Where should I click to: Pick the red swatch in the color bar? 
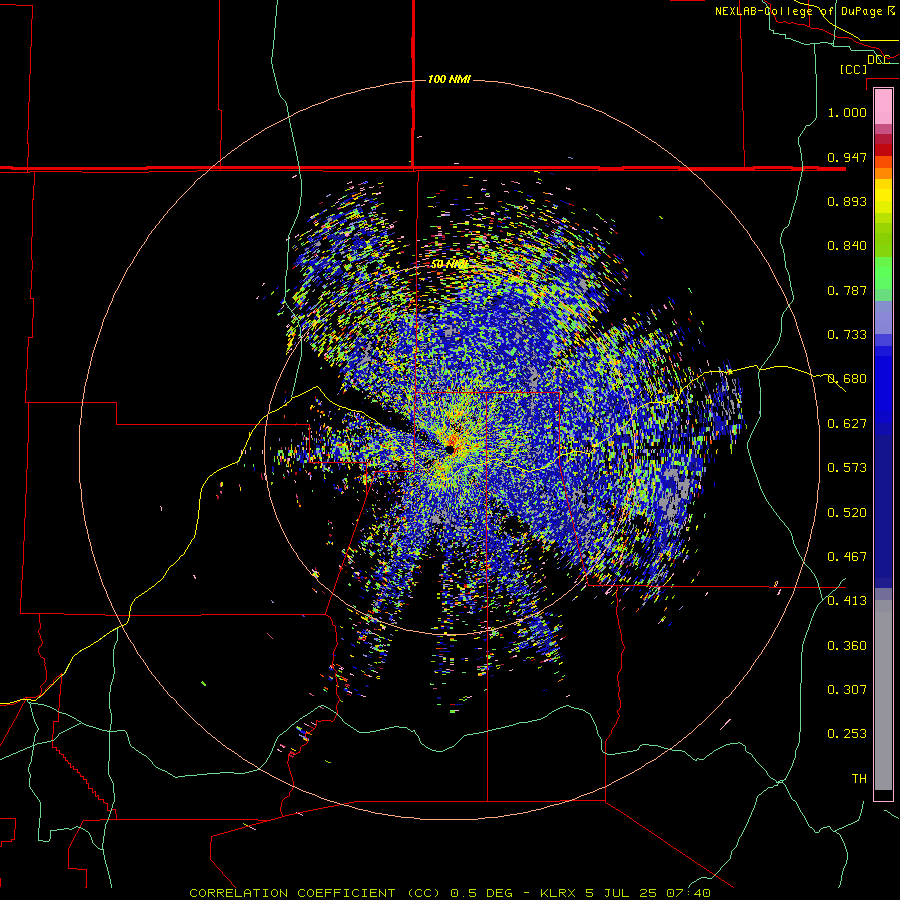883,150
